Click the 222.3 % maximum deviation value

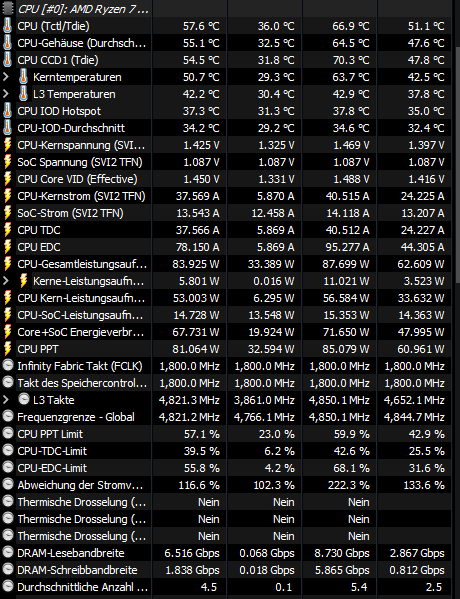pos(348,485)
